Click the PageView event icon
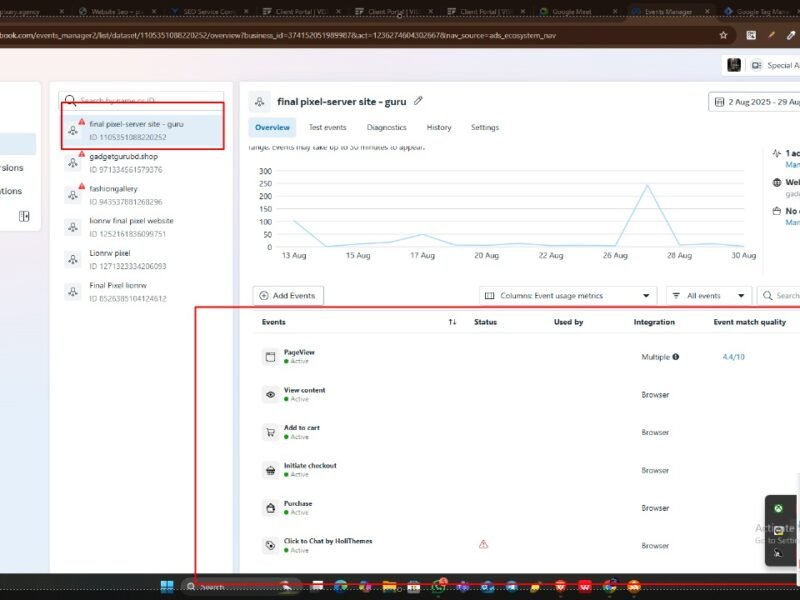Viewport: 800px width, 600px height. (x=270, y=357)
